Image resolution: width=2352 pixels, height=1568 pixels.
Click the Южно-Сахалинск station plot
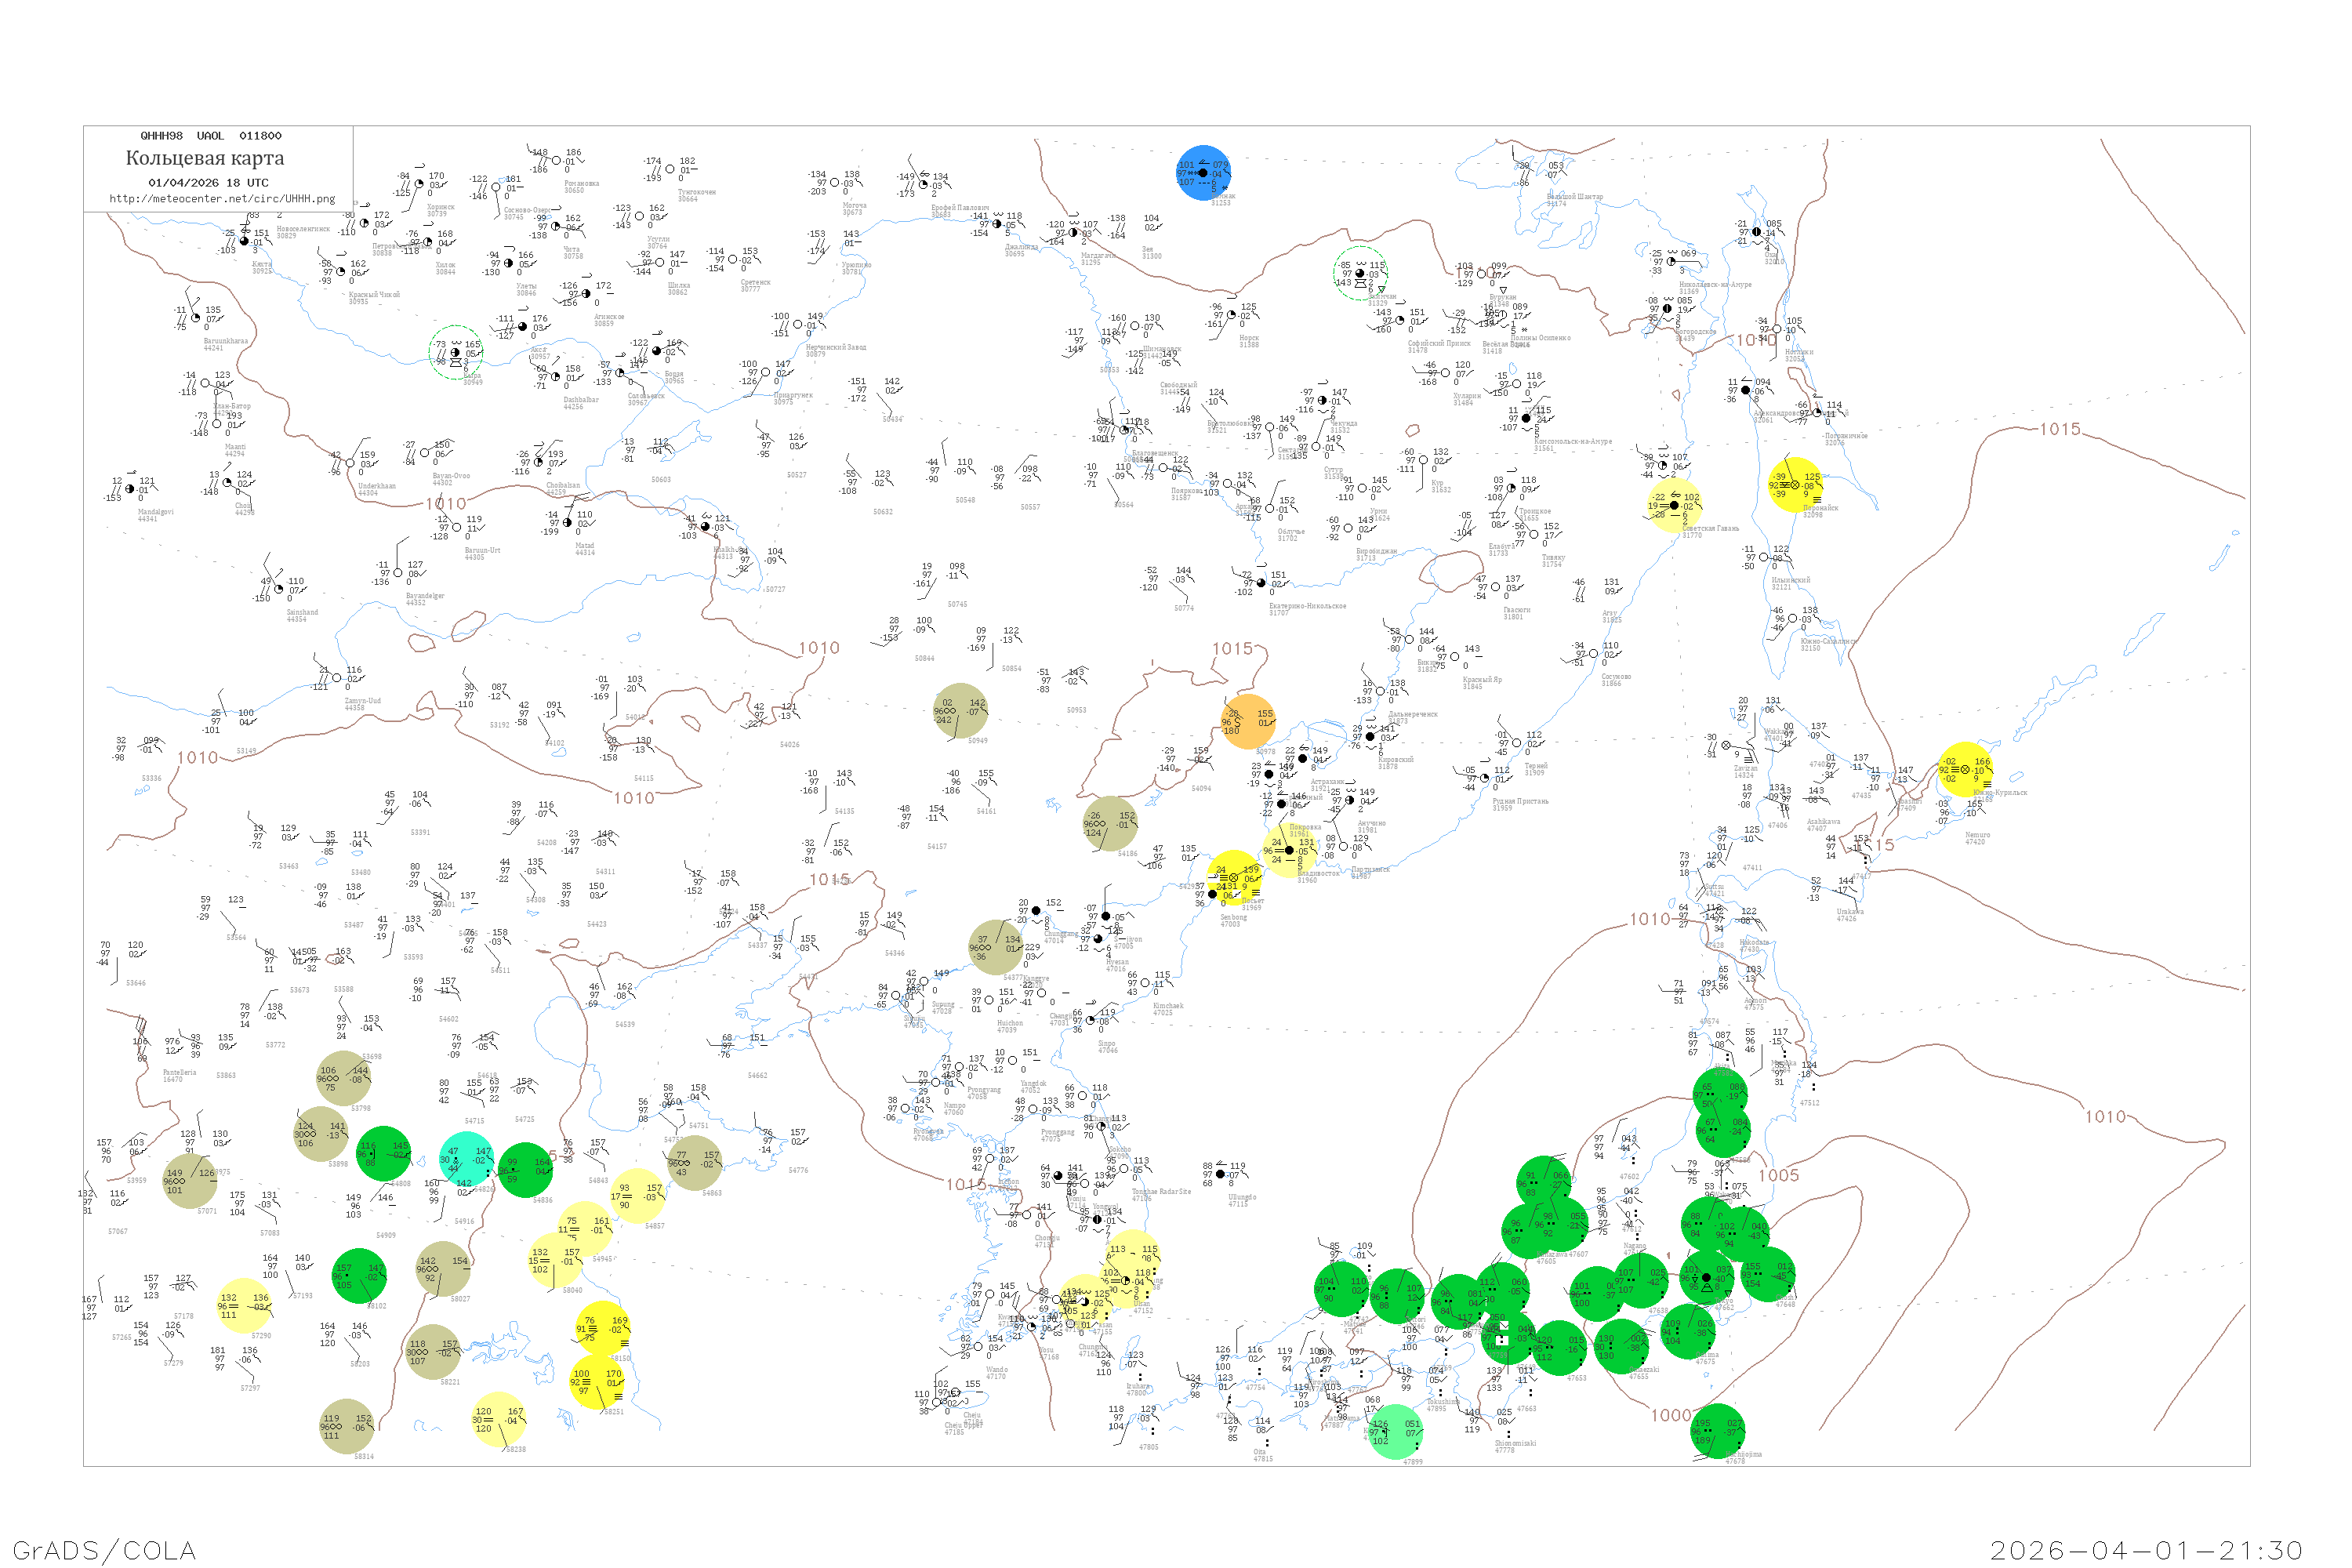point(1792,619)
